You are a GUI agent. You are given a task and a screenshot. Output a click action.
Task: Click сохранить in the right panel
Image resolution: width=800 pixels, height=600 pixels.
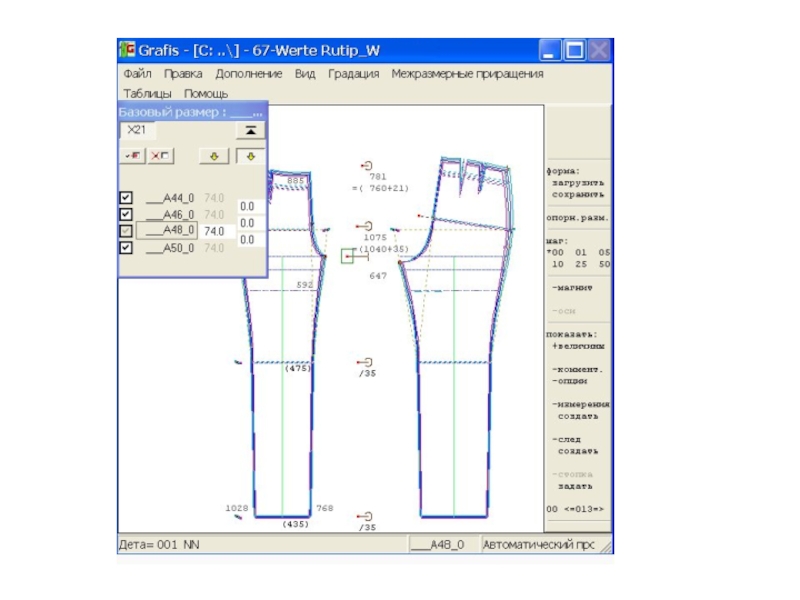pyautogui.click(x=578, y=195)
